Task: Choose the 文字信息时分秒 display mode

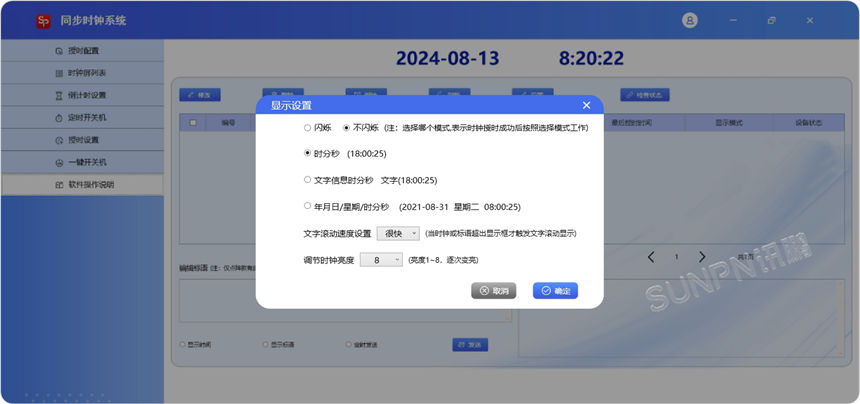Action: [307, 179]
